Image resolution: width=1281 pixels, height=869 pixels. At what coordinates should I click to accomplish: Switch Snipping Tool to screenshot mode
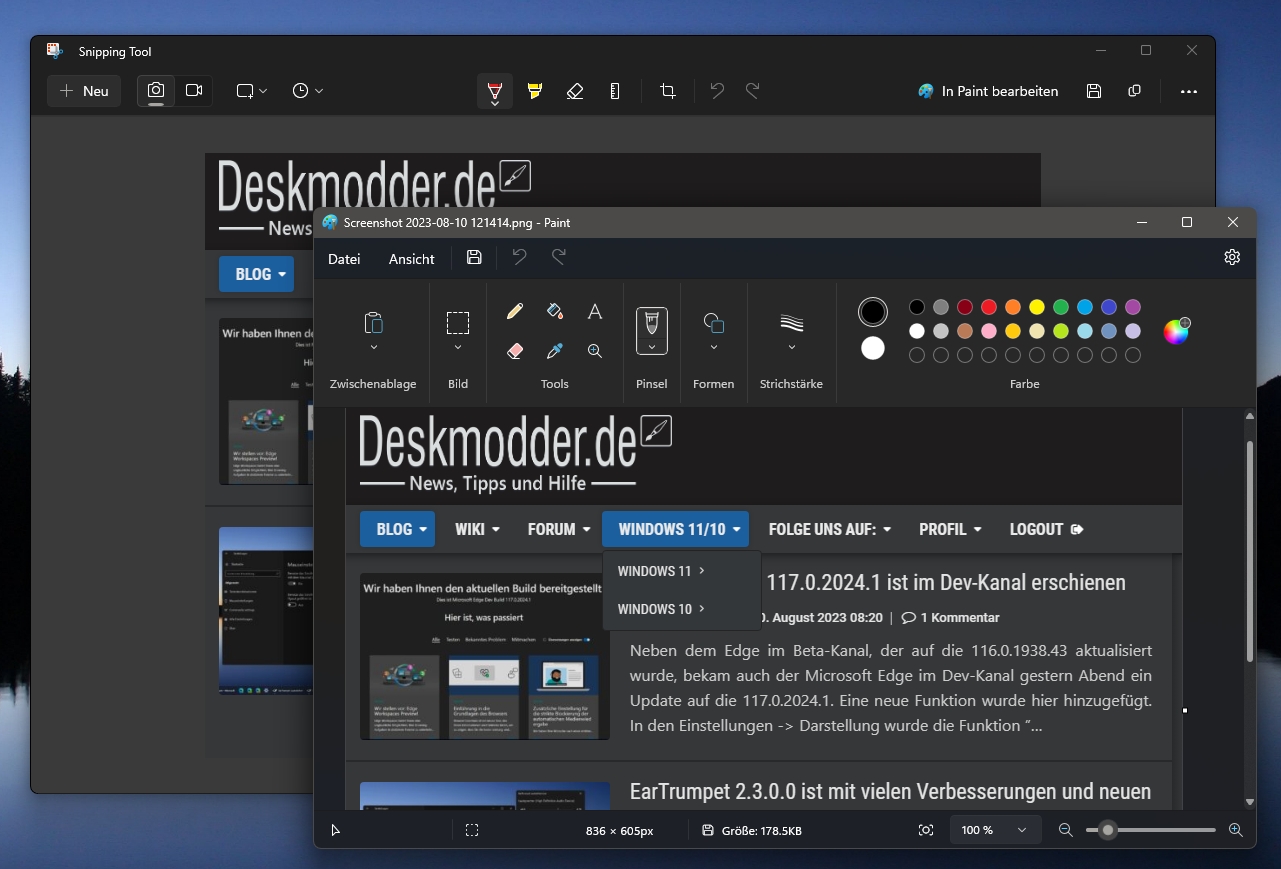156,91
